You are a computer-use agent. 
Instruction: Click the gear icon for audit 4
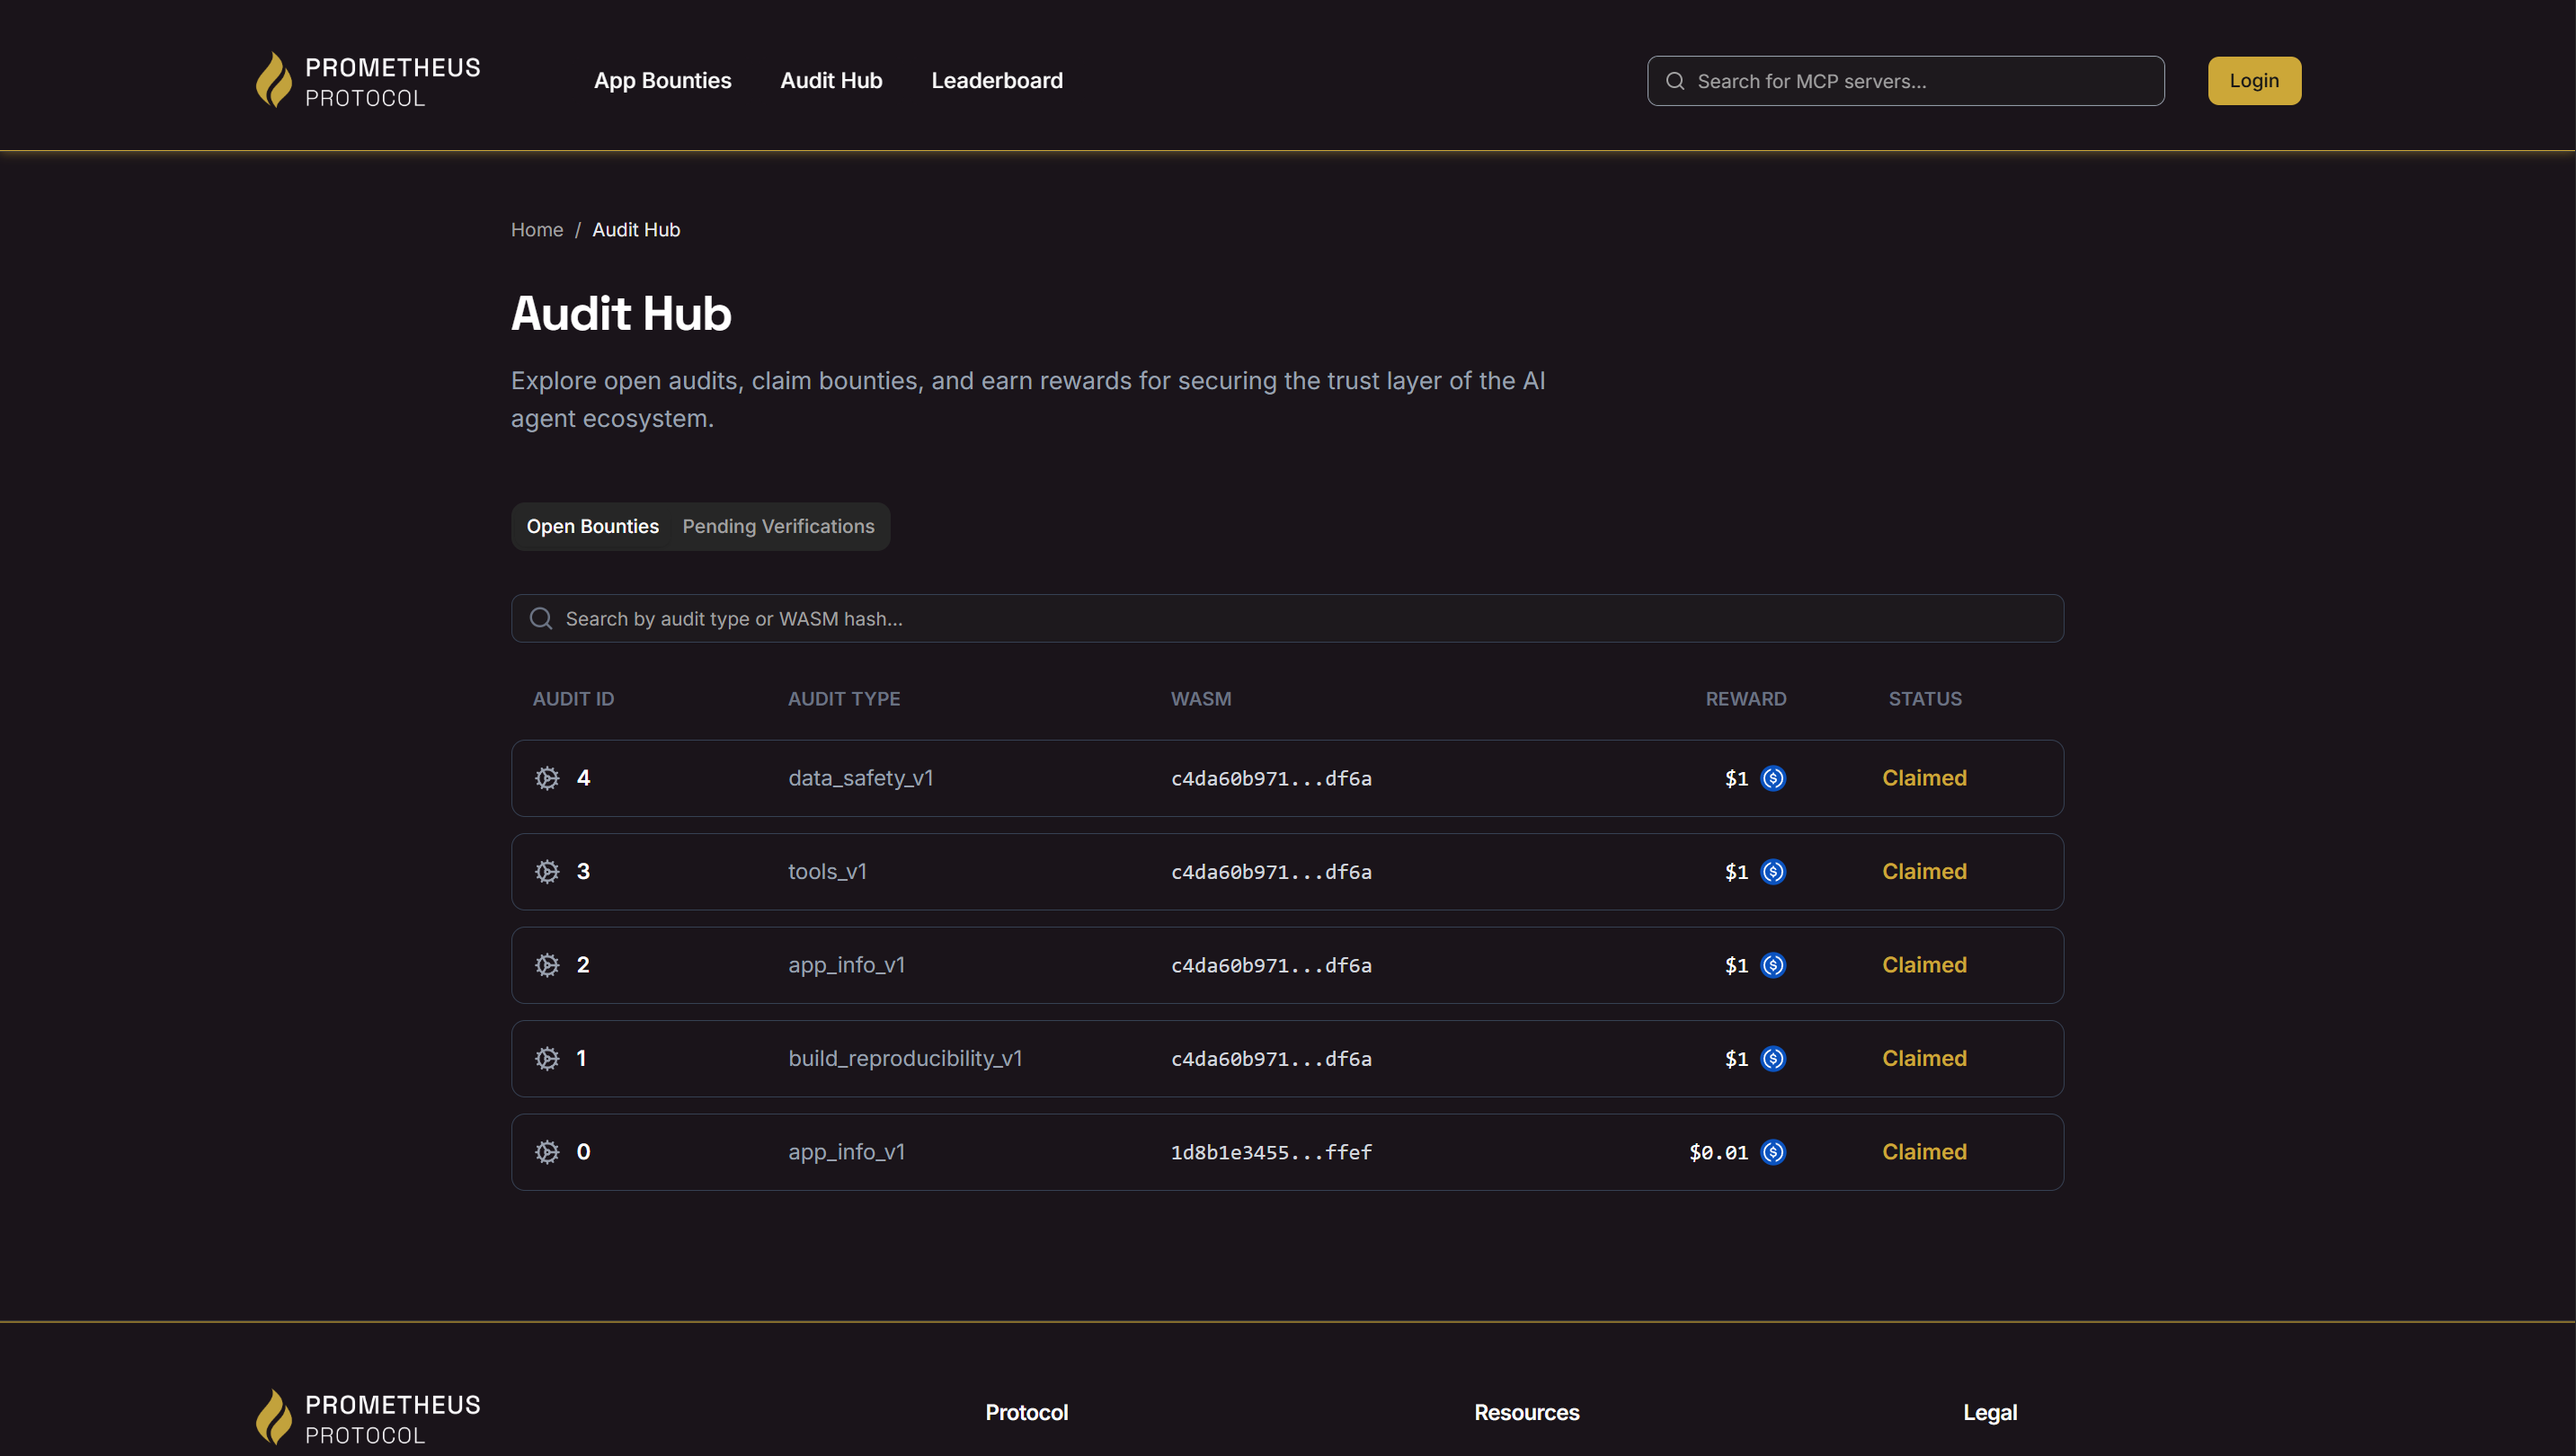click(547, 778)
